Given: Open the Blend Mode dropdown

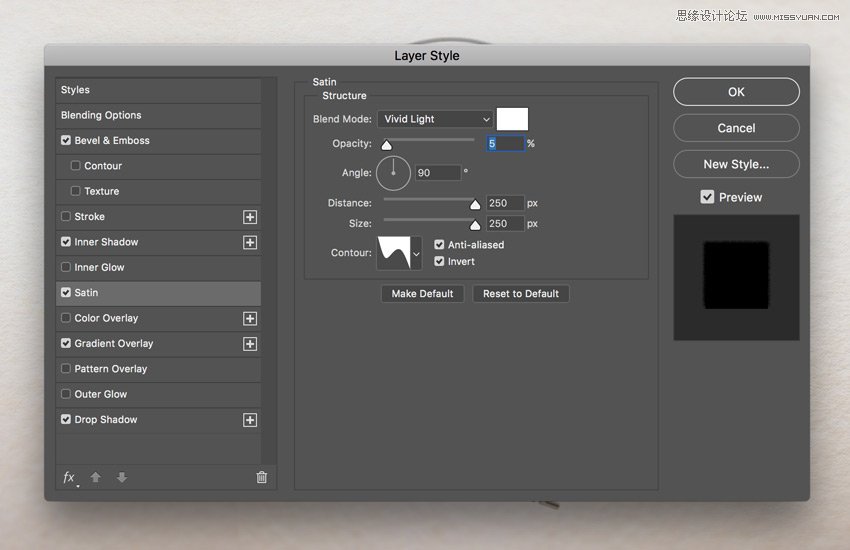Looking at the screenshot, I should (436, 119).
